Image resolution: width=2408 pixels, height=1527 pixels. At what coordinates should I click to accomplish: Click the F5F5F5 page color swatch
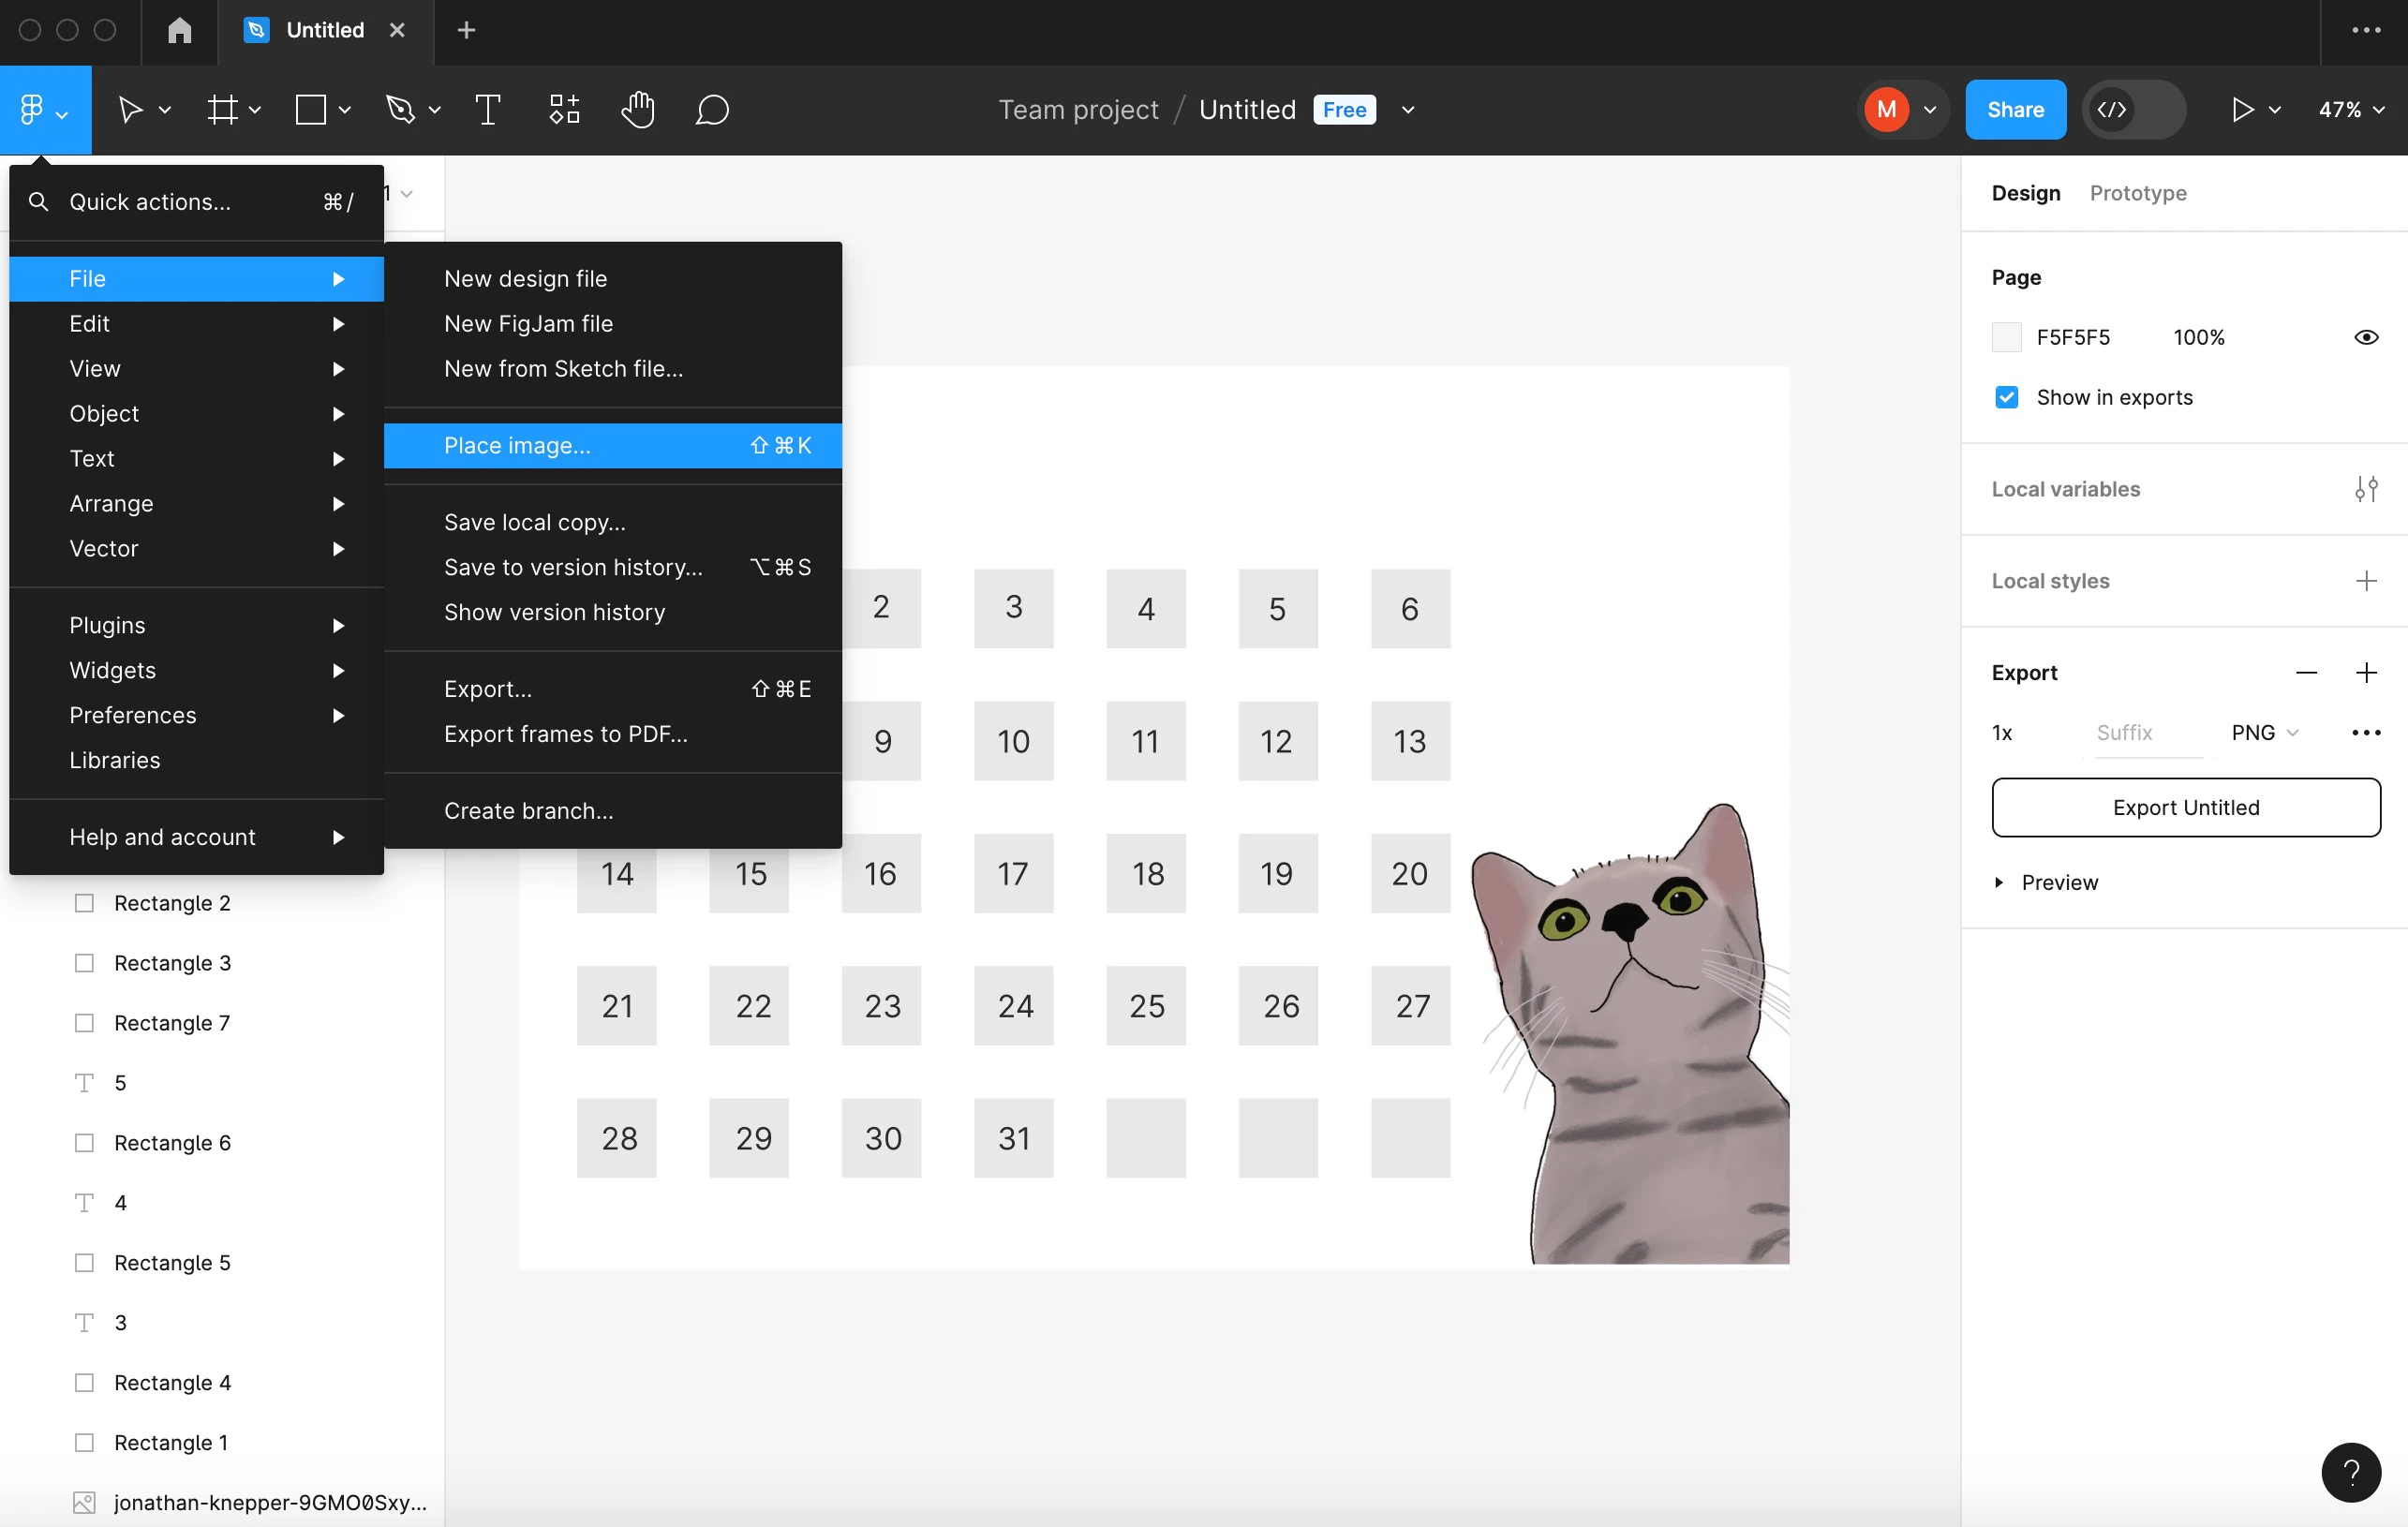[x=2006, y=337]
